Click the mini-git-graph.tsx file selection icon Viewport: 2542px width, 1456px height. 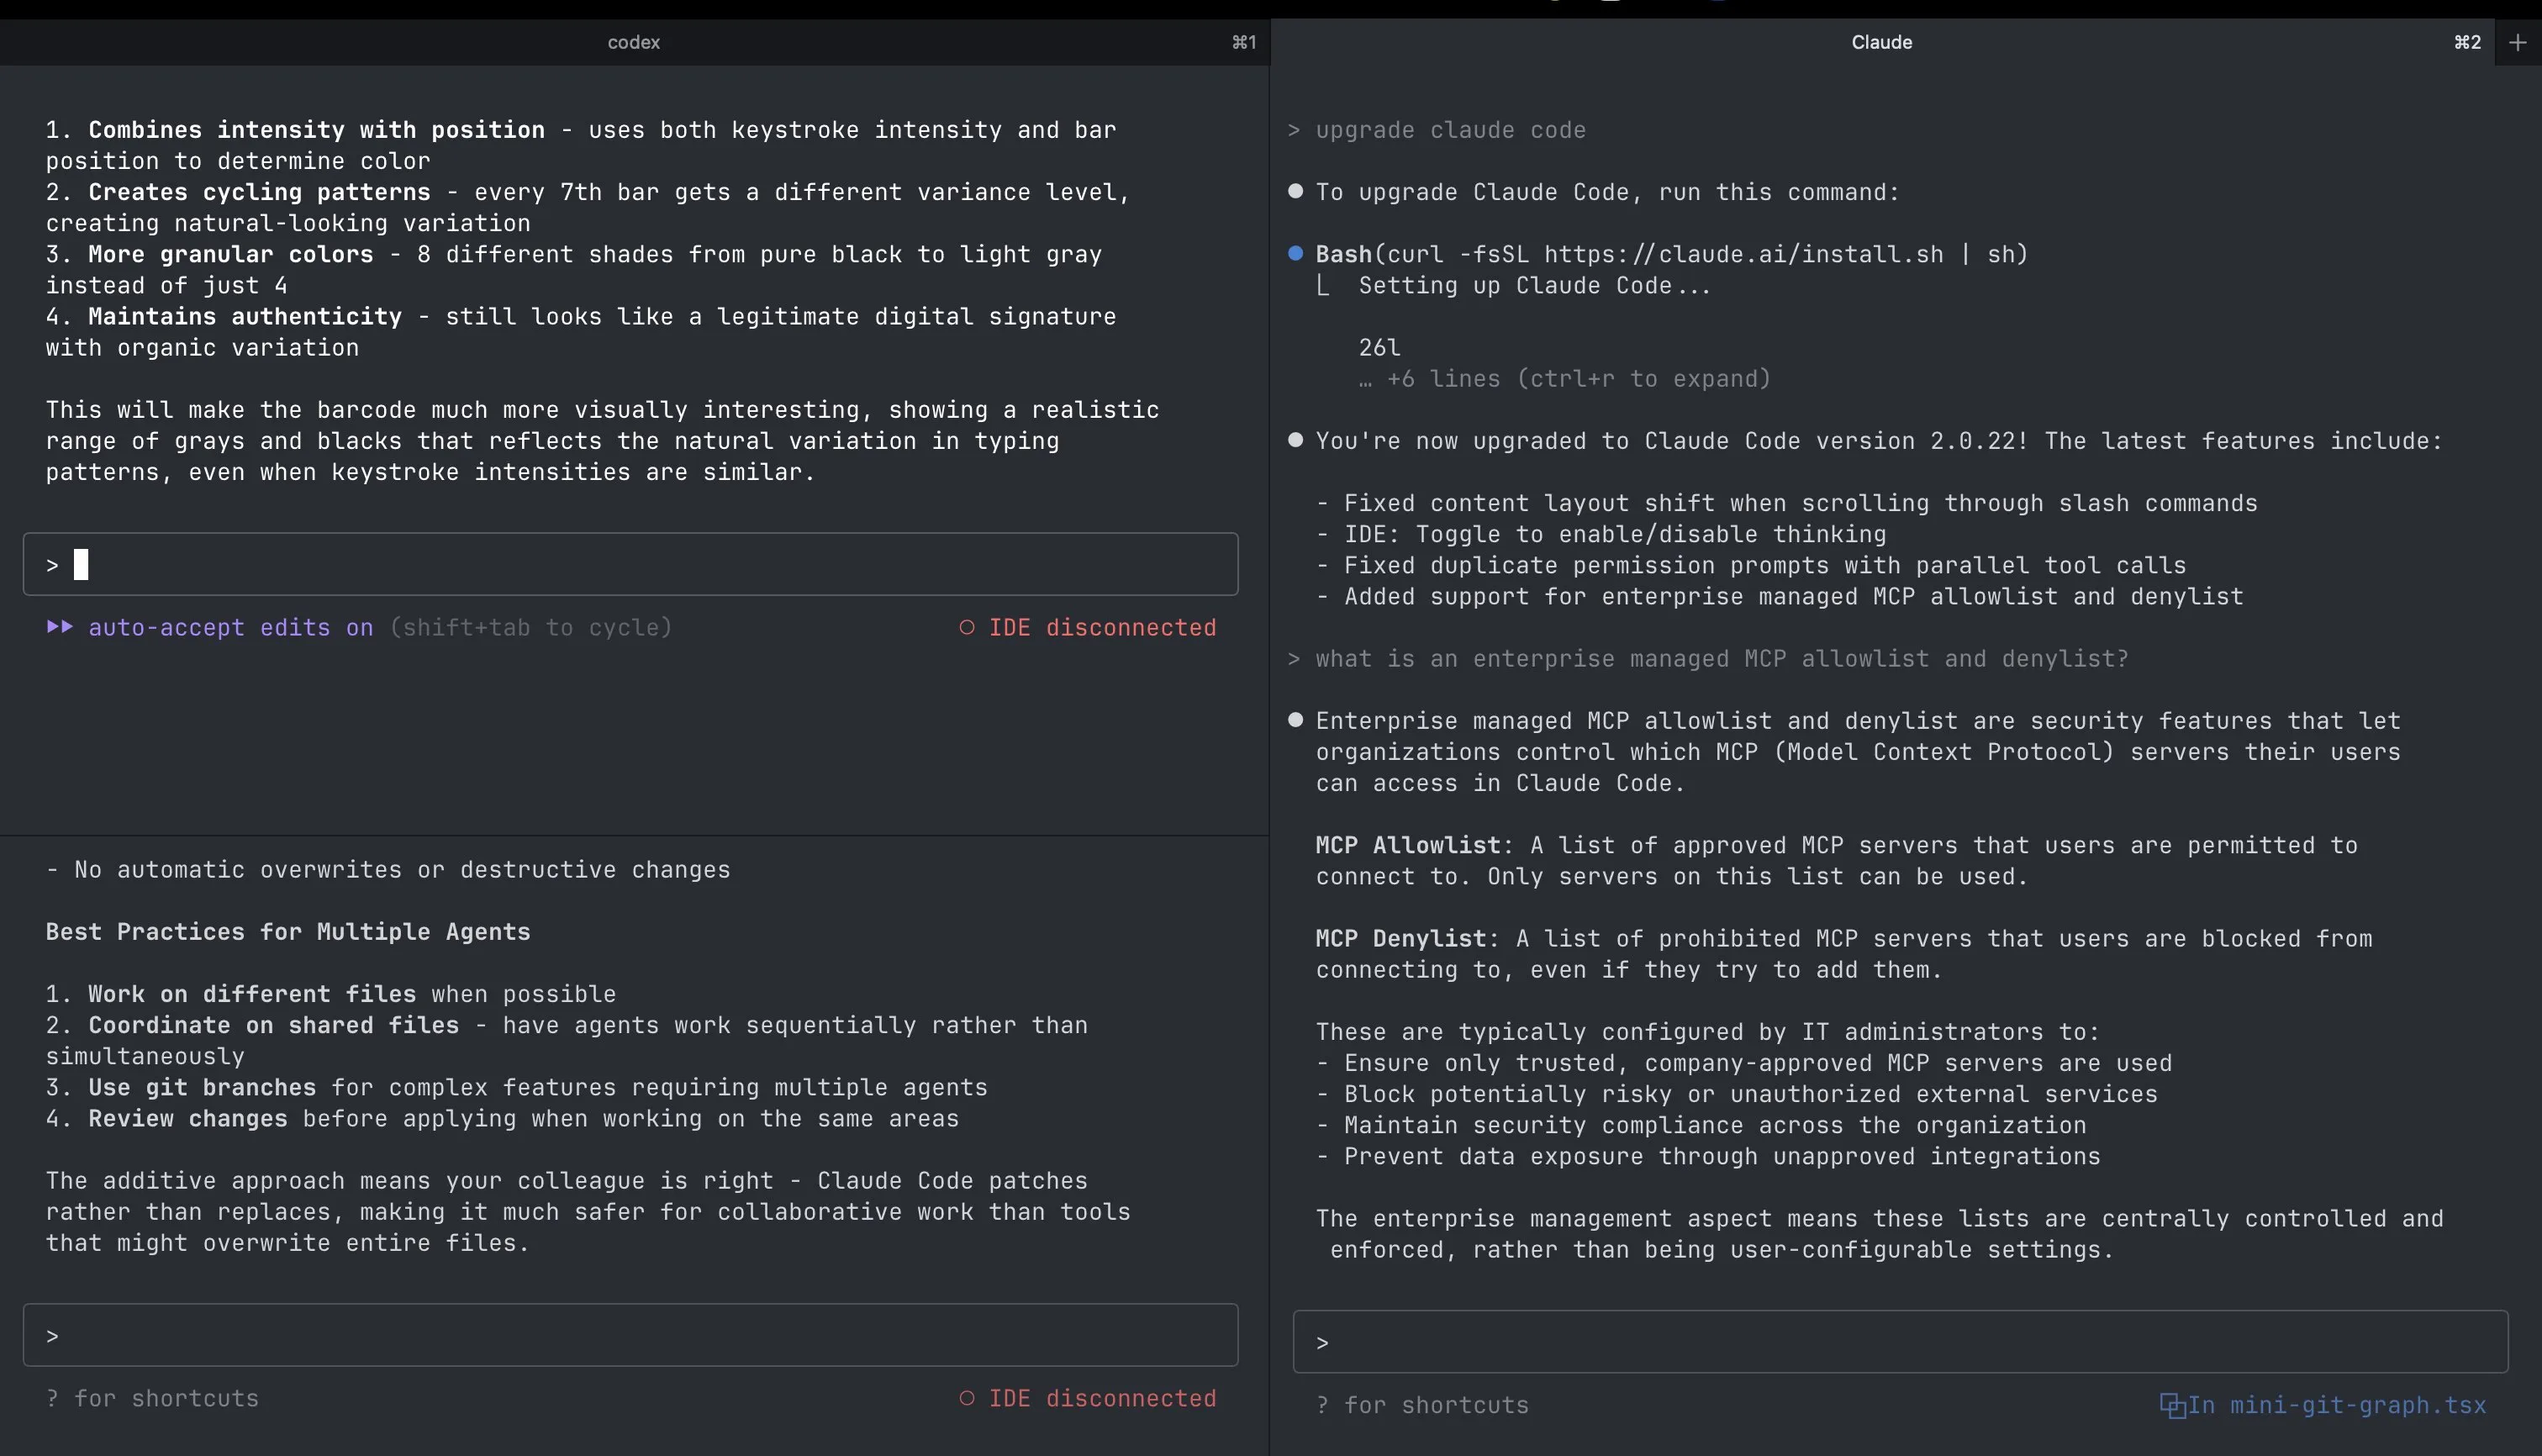click(x=2172, y=1405)
